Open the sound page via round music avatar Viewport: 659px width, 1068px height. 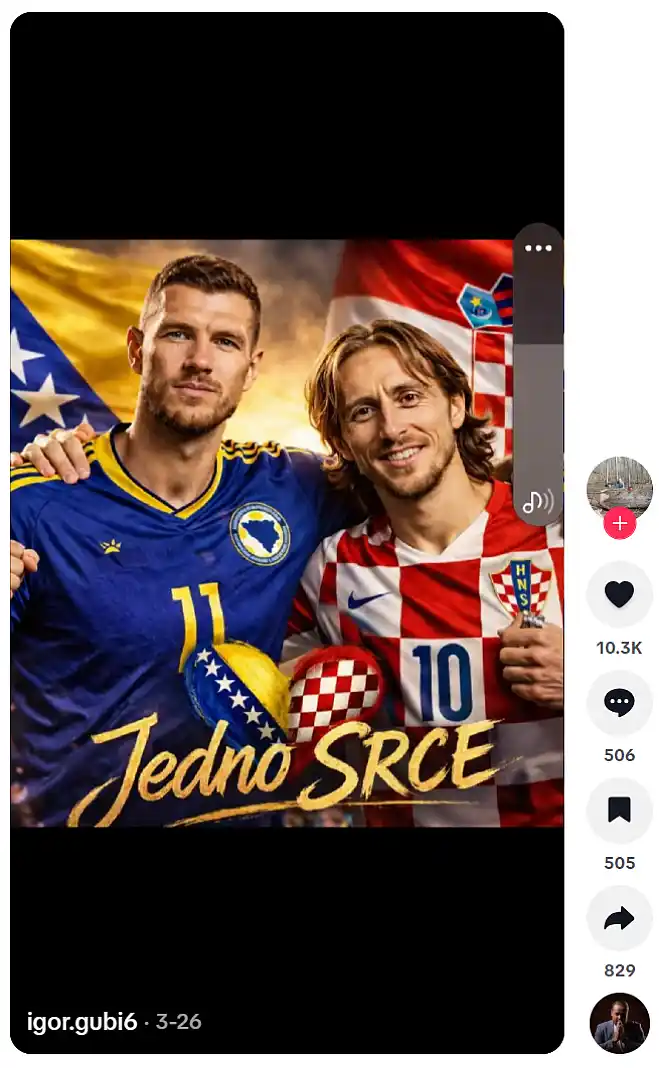tap(619, 1023)
